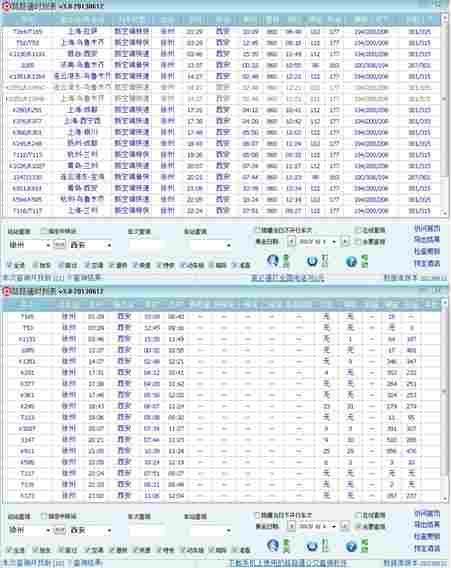Viewport: 451px width, 568px height.
Task: Swap 徐州 and 西安 stations in top window
Action: point(59,245)
